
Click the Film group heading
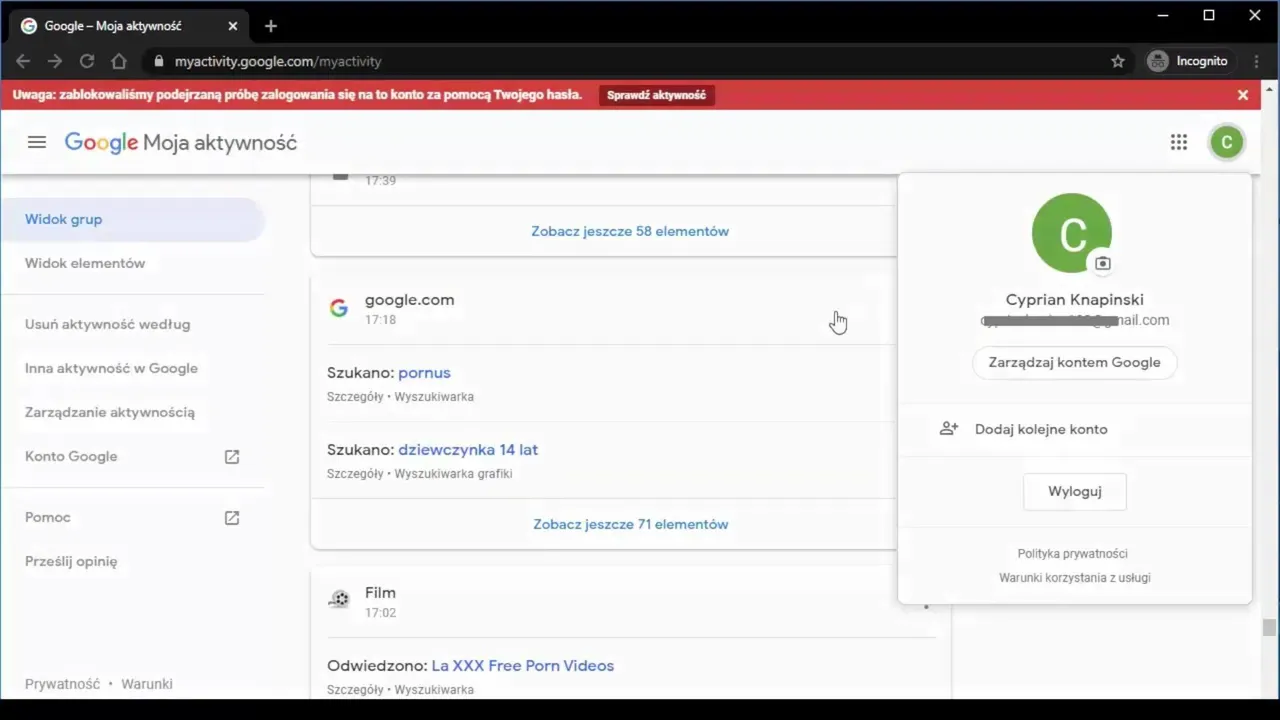[x=380, y=592]
